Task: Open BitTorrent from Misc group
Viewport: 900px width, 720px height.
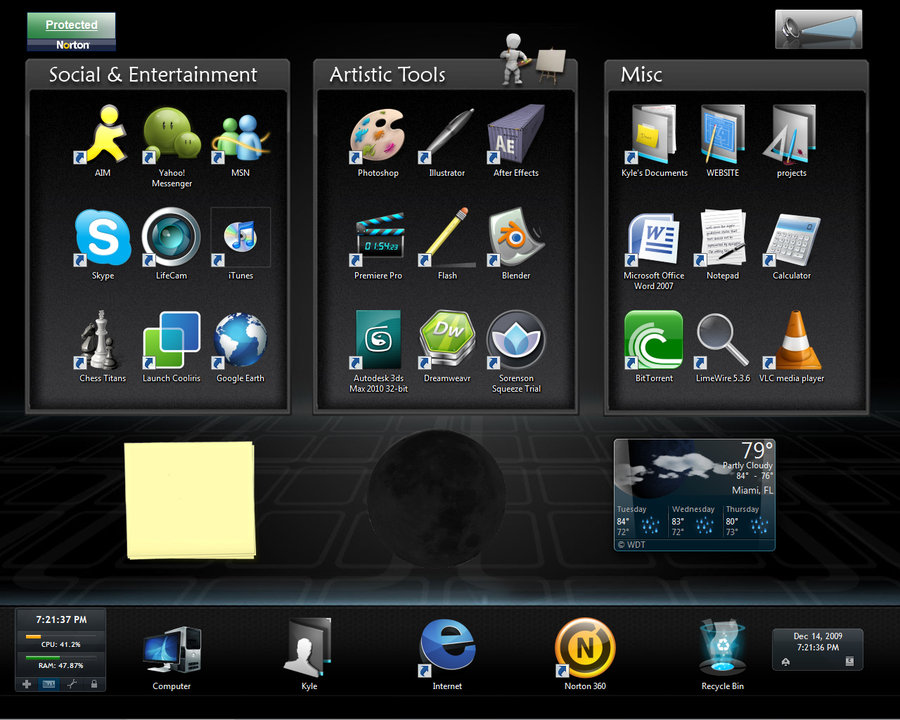Action: pos(653,340)
